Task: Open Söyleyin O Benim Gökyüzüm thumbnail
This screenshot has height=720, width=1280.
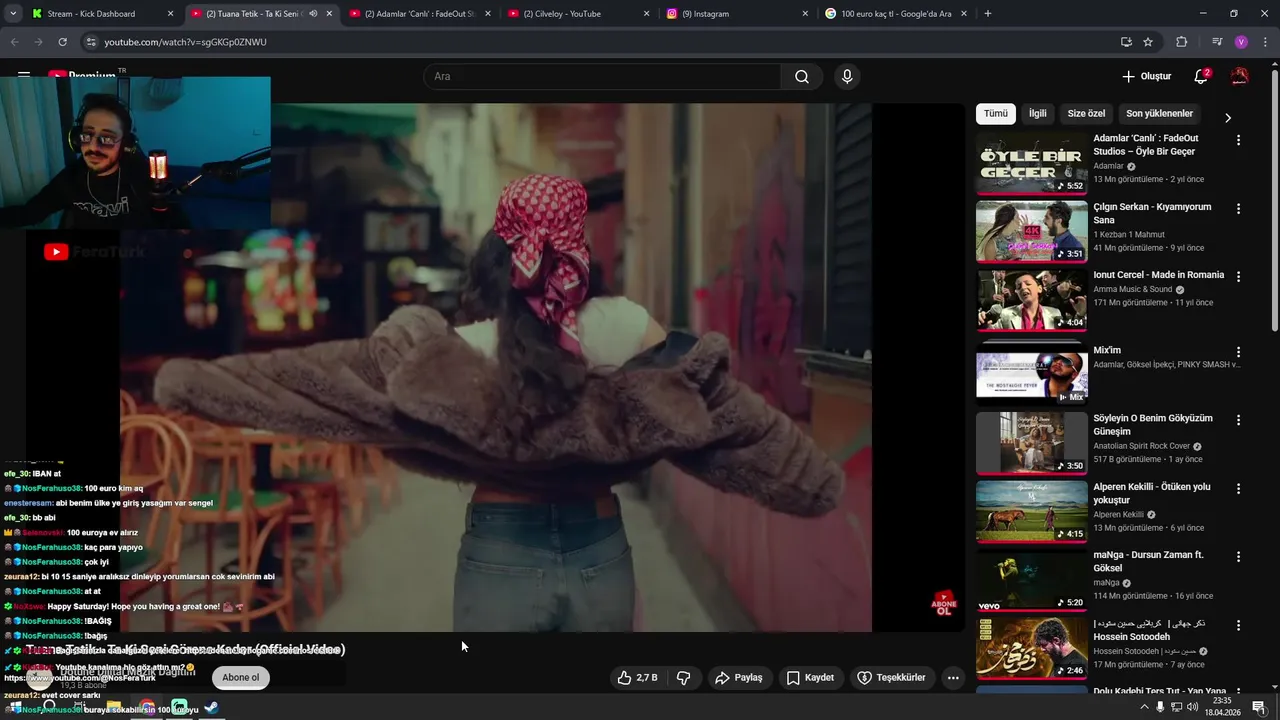Action: click(x=1031, y=443)
